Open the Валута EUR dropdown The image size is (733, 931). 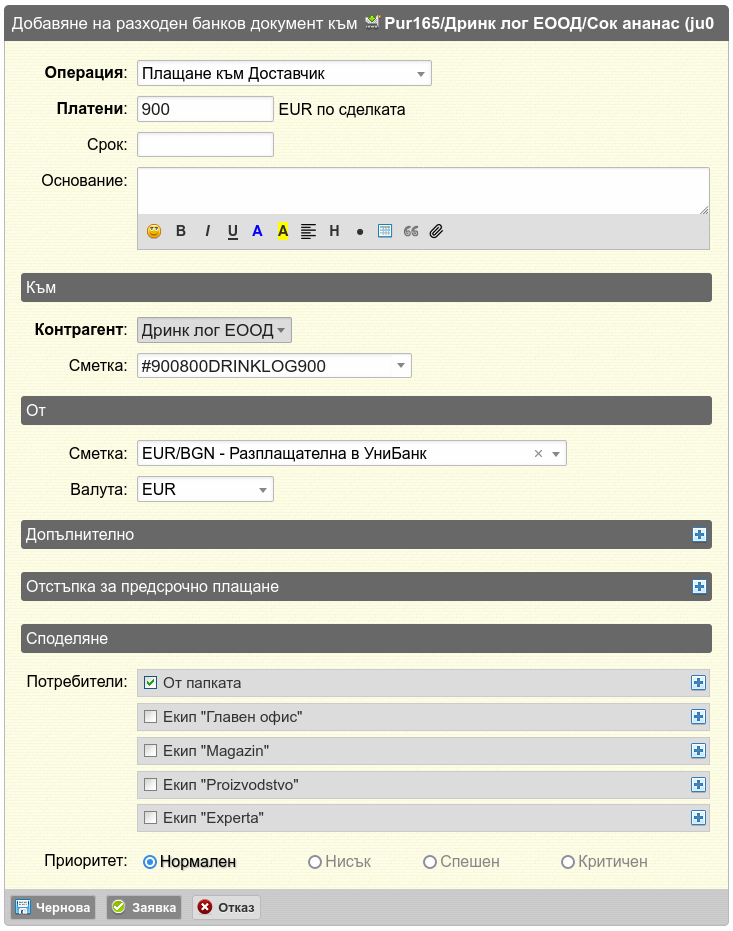coord(205,489)
